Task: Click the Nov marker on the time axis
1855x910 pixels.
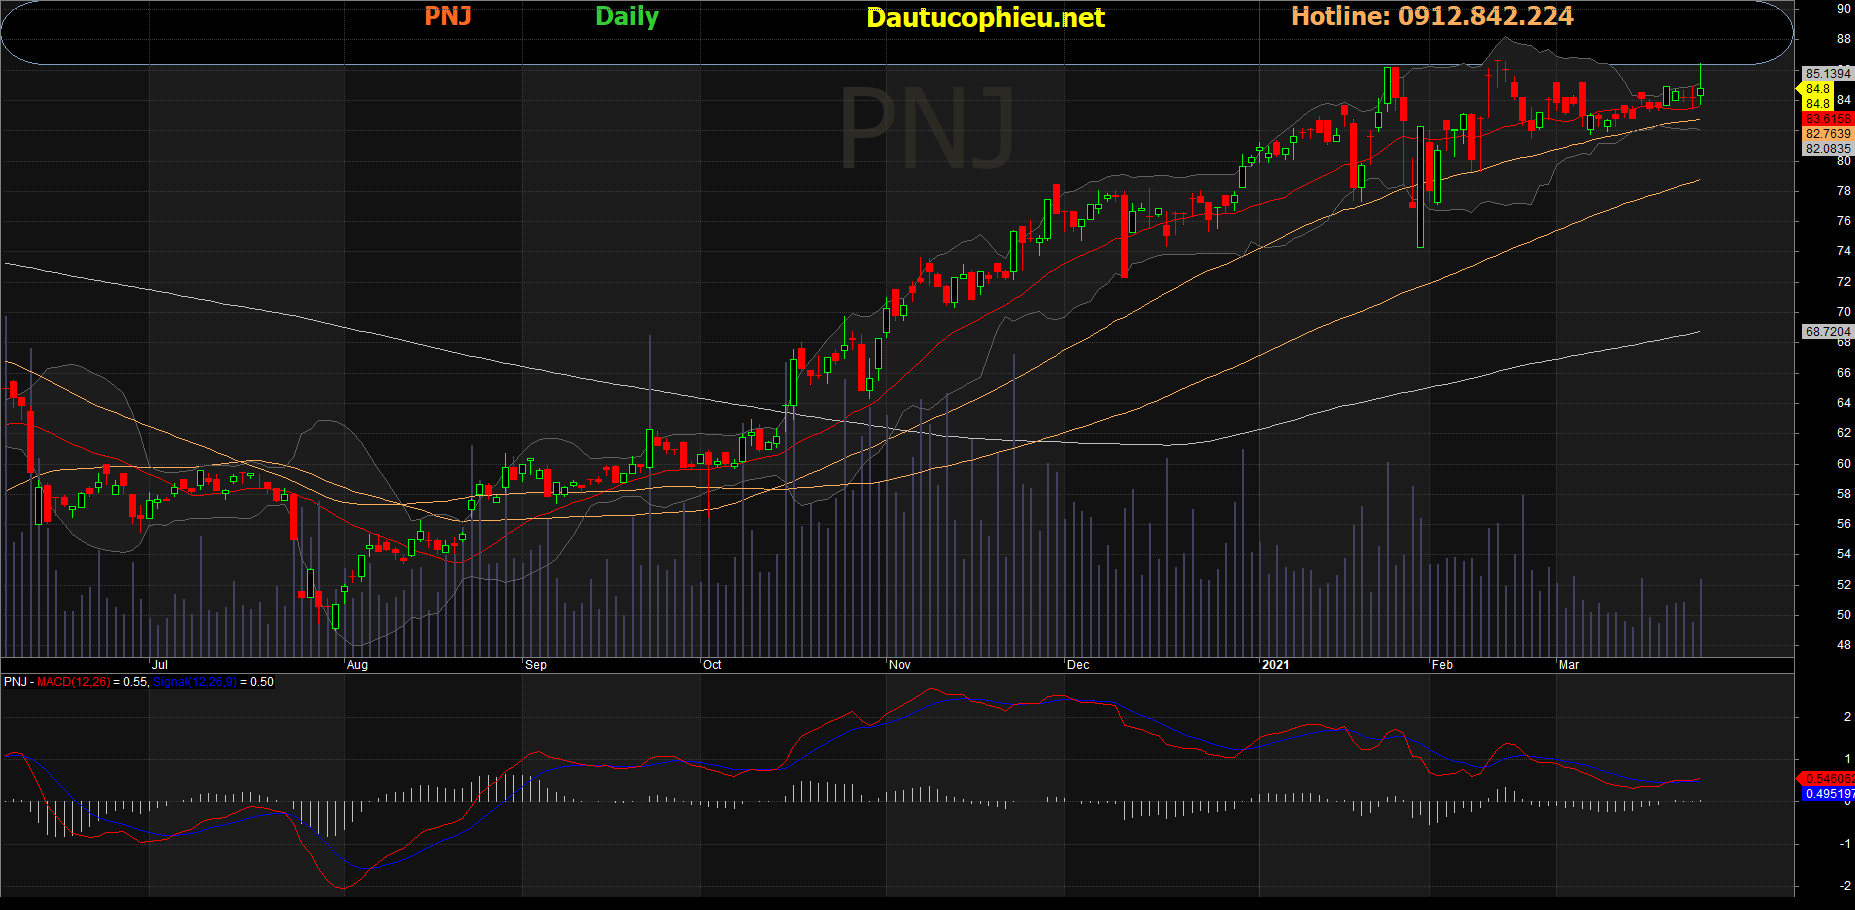Action: point(899,665)
